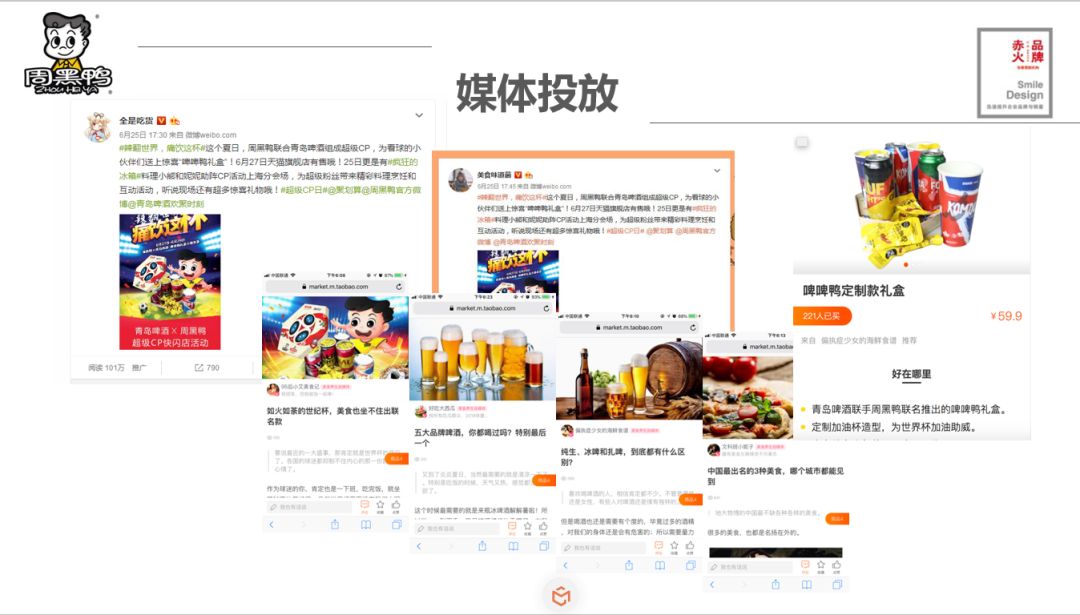Tap share icon in the 五大品牌啤酒 phone
This screenshot has height=615, width=1080.
pos(482,546)
